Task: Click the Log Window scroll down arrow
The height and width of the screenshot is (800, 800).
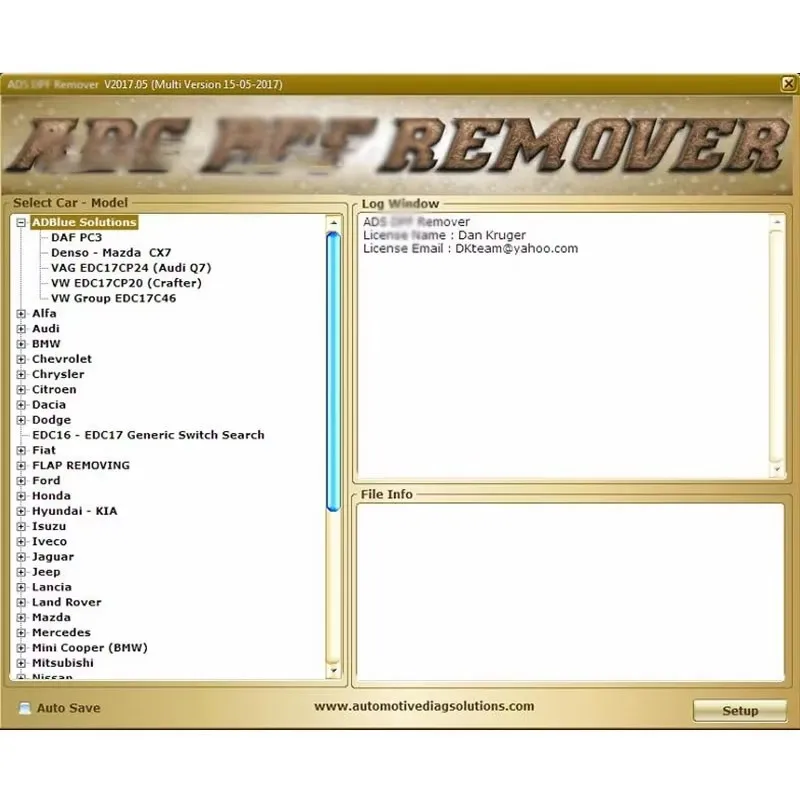Action: click(778, 469)
